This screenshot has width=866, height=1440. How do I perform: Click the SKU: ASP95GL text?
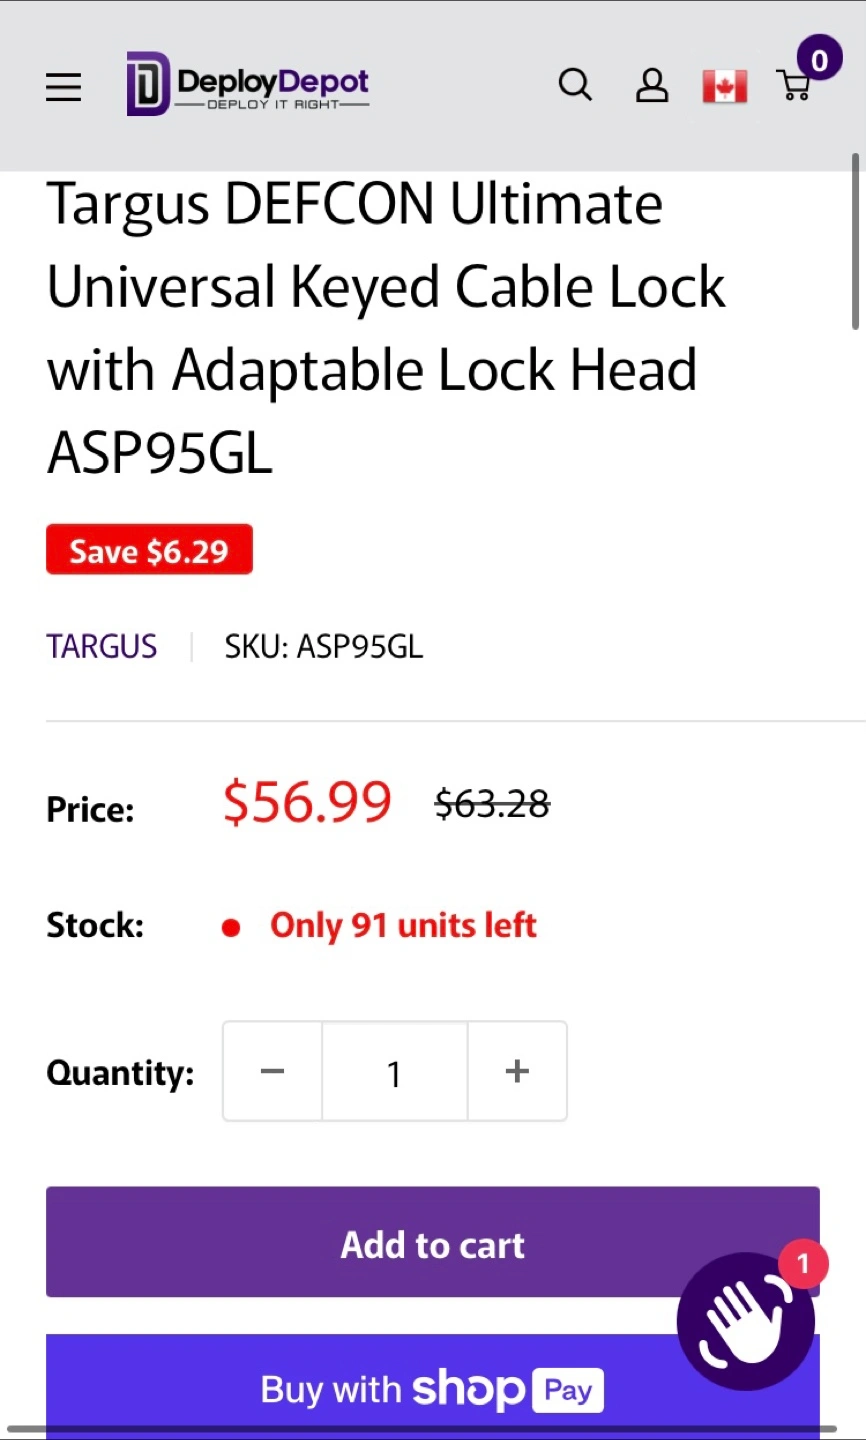tap(323, 647)
